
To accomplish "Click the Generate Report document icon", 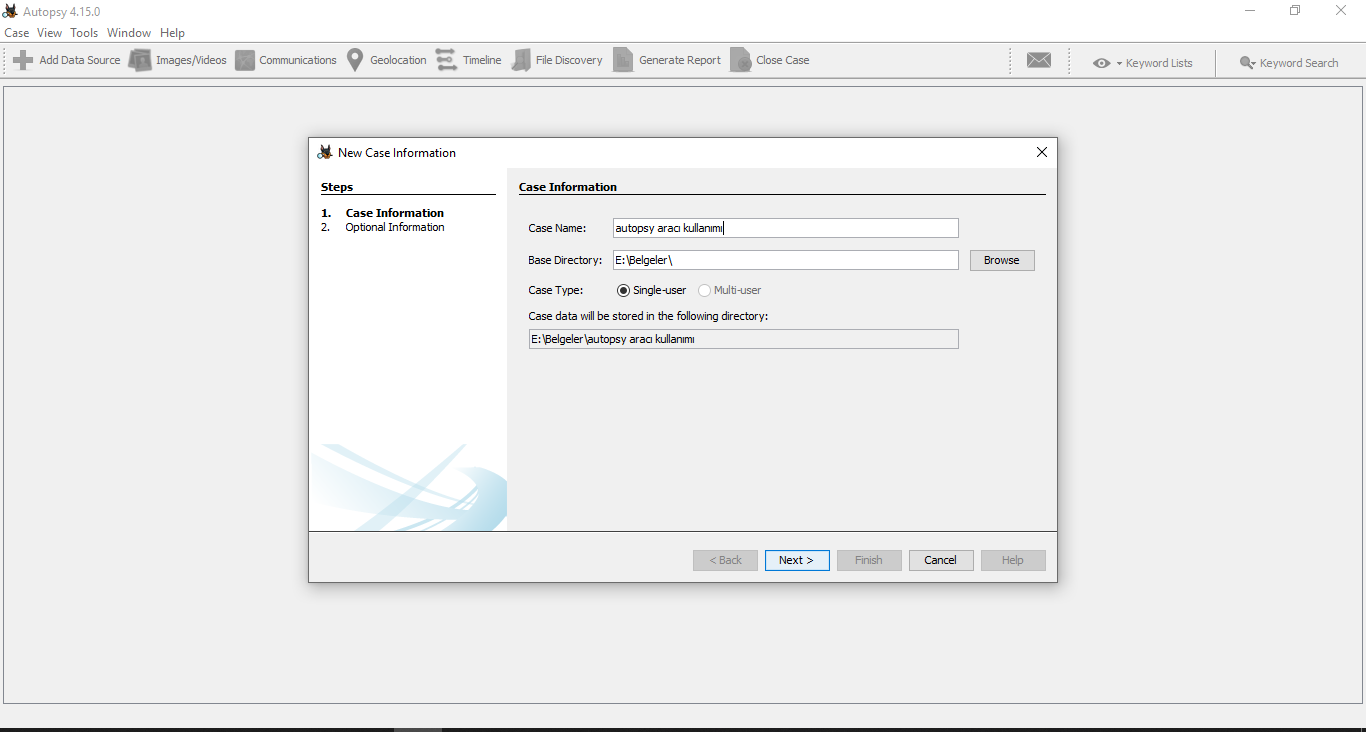I will tap(623, 60).
